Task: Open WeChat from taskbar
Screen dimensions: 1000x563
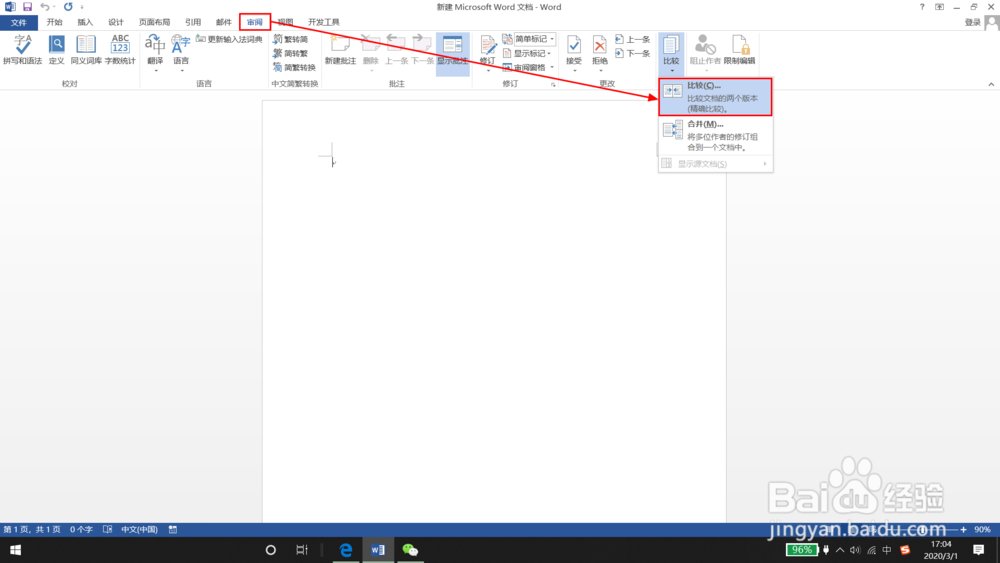Action: 410,550
